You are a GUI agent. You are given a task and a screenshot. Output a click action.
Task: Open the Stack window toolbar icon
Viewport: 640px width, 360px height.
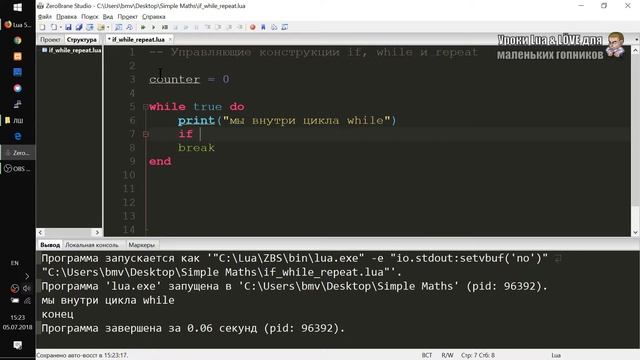point(274,27)
